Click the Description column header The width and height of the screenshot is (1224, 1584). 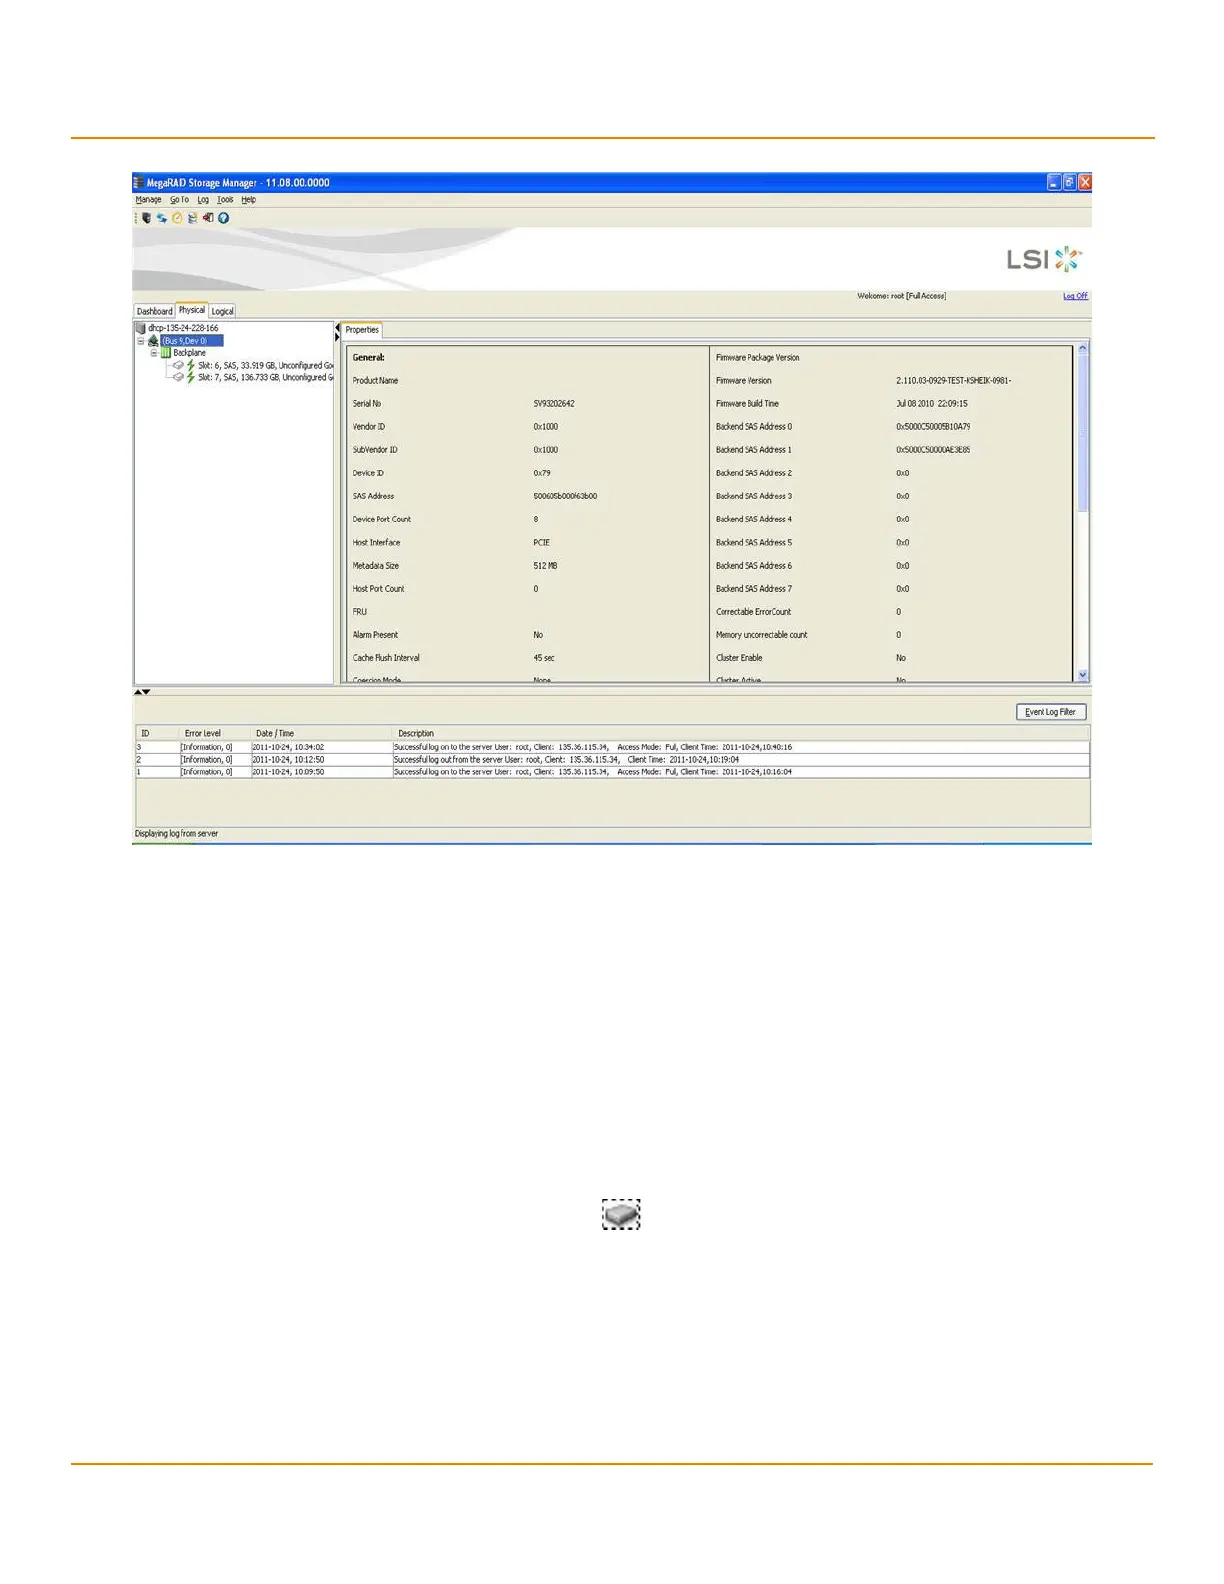pos(740,733)
